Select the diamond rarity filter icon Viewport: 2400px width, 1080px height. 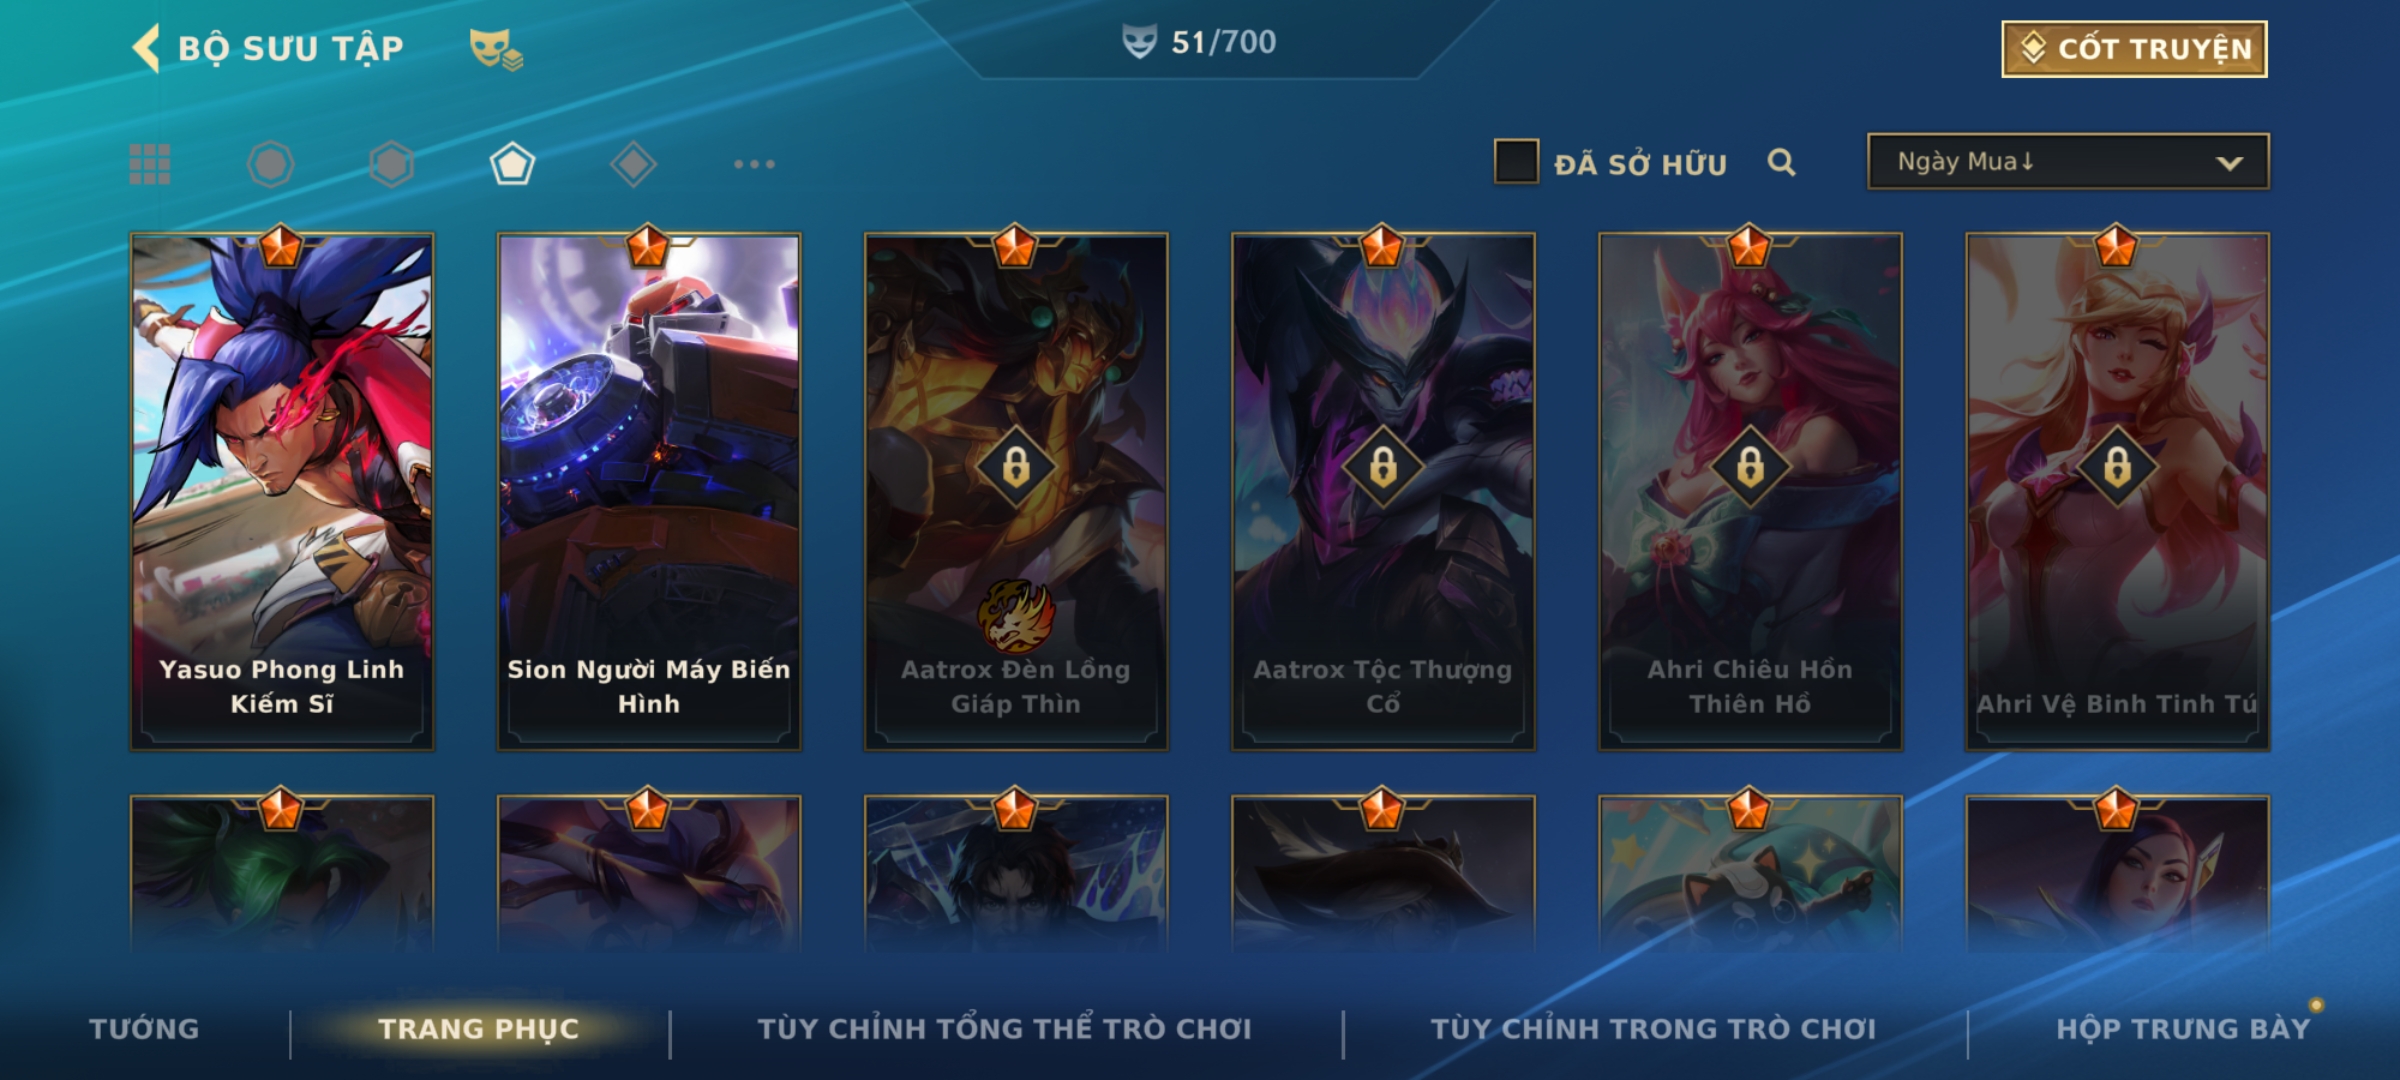click(633, 164)
